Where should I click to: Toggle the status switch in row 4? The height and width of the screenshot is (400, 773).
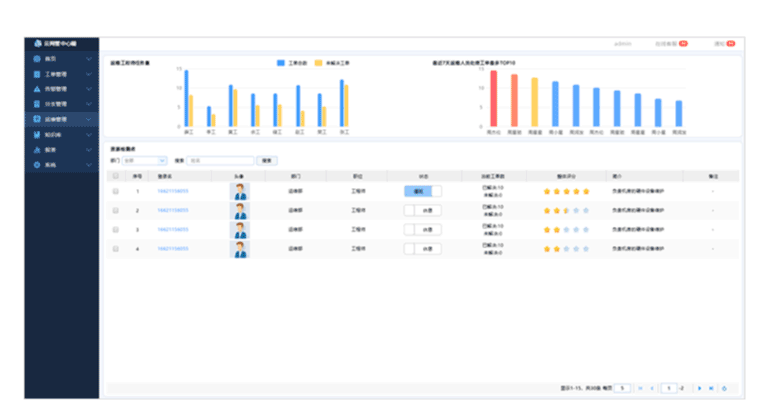[x=423, y=249]
